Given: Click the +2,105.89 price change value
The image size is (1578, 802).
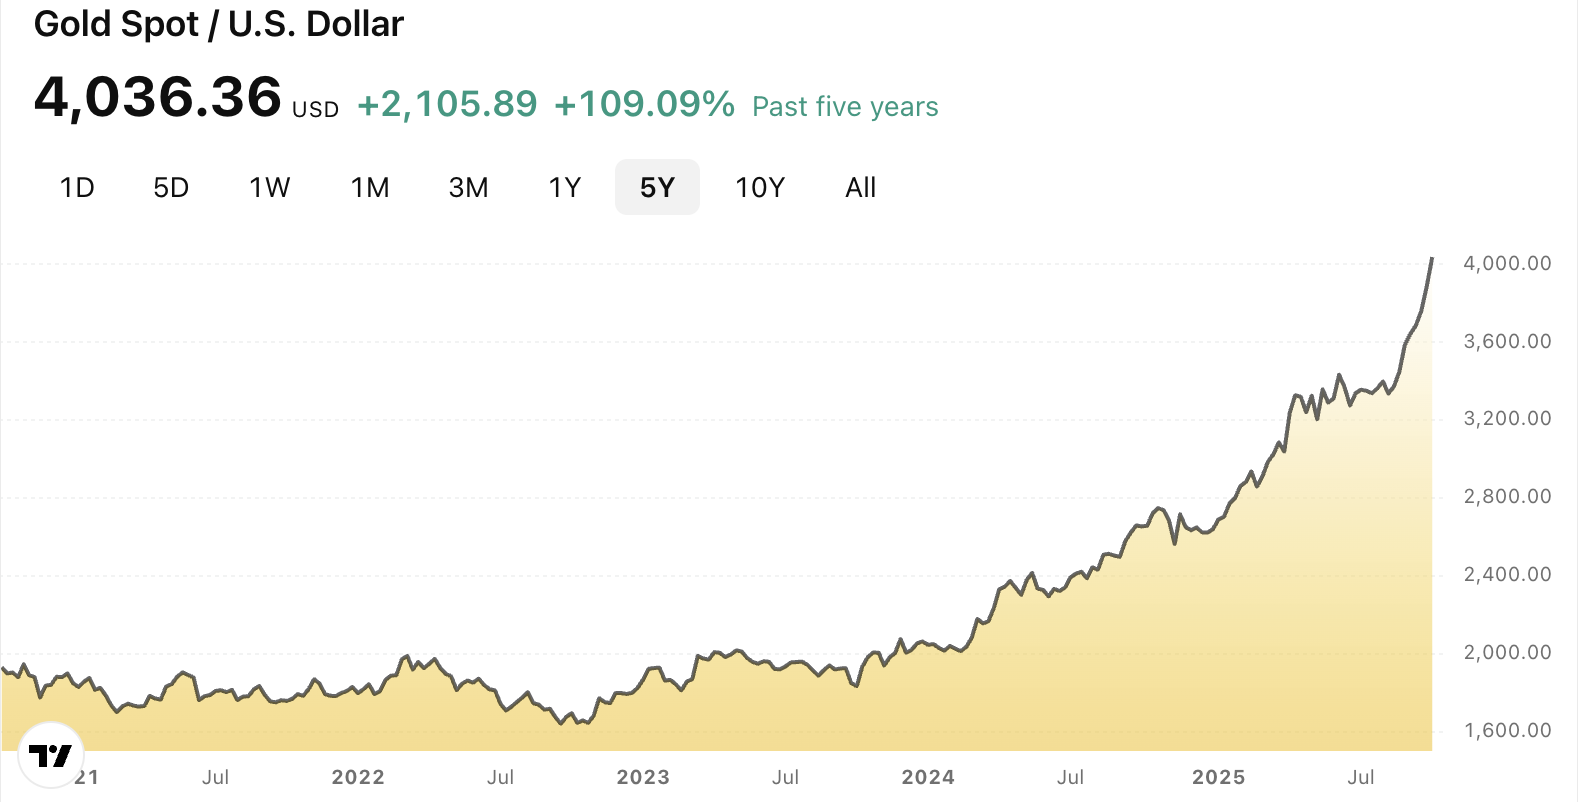Looking at the screenshot, I should [447, 104].
